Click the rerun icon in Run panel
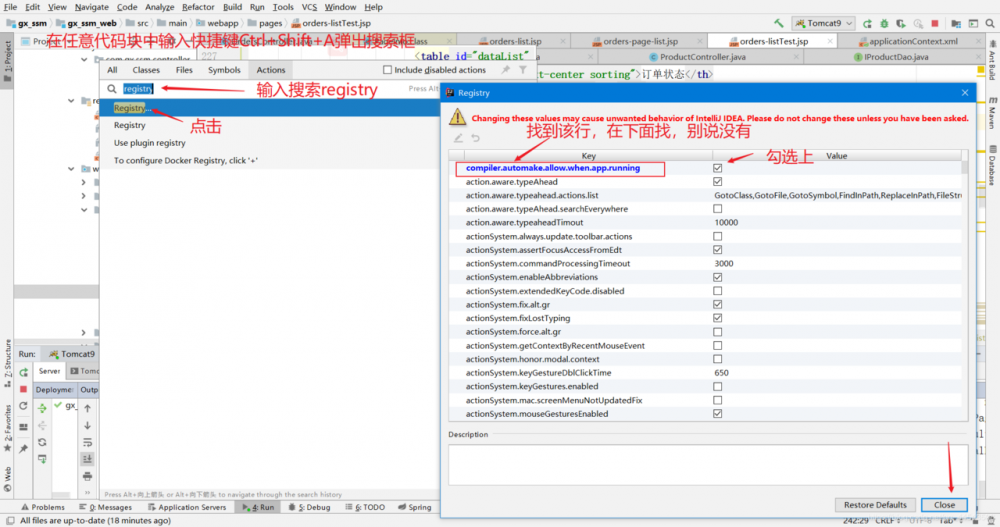The height and width of the screenshot is (527, 1000). 24,372
